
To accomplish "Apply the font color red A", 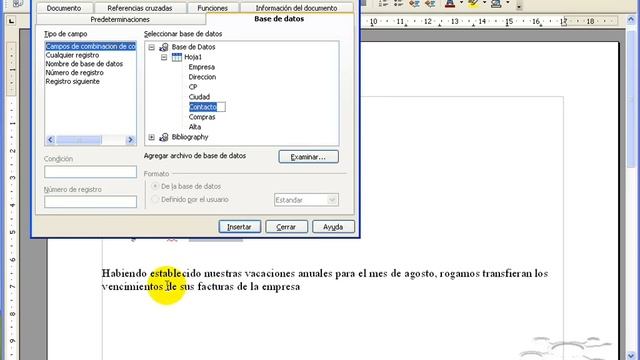I will click(x=450, y=4).
